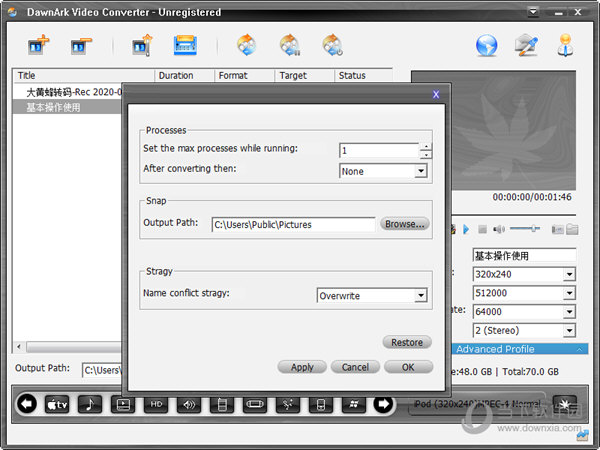Select the music note audio profile icon
600x450 pixels.
tap(90, 404)
